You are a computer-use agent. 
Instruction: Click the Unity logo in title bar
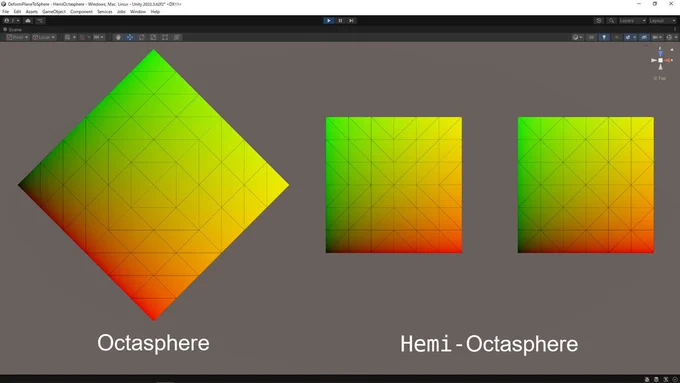(x=3, y=4)
